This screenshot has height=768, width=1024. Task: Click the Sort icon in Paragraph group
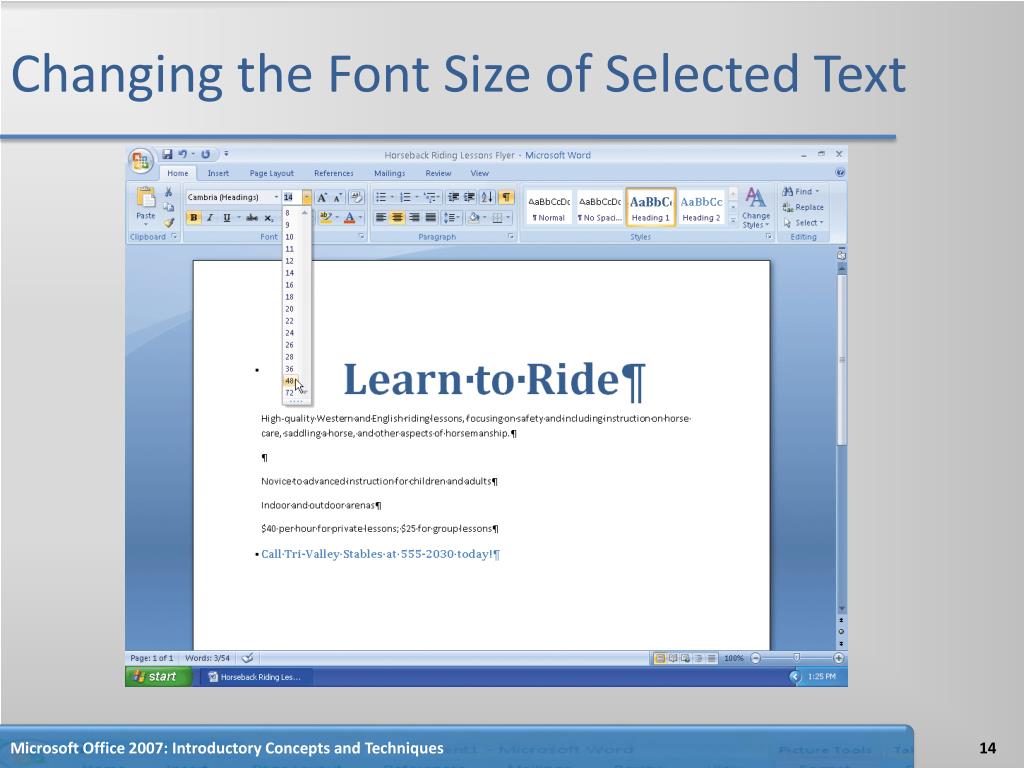487,197
